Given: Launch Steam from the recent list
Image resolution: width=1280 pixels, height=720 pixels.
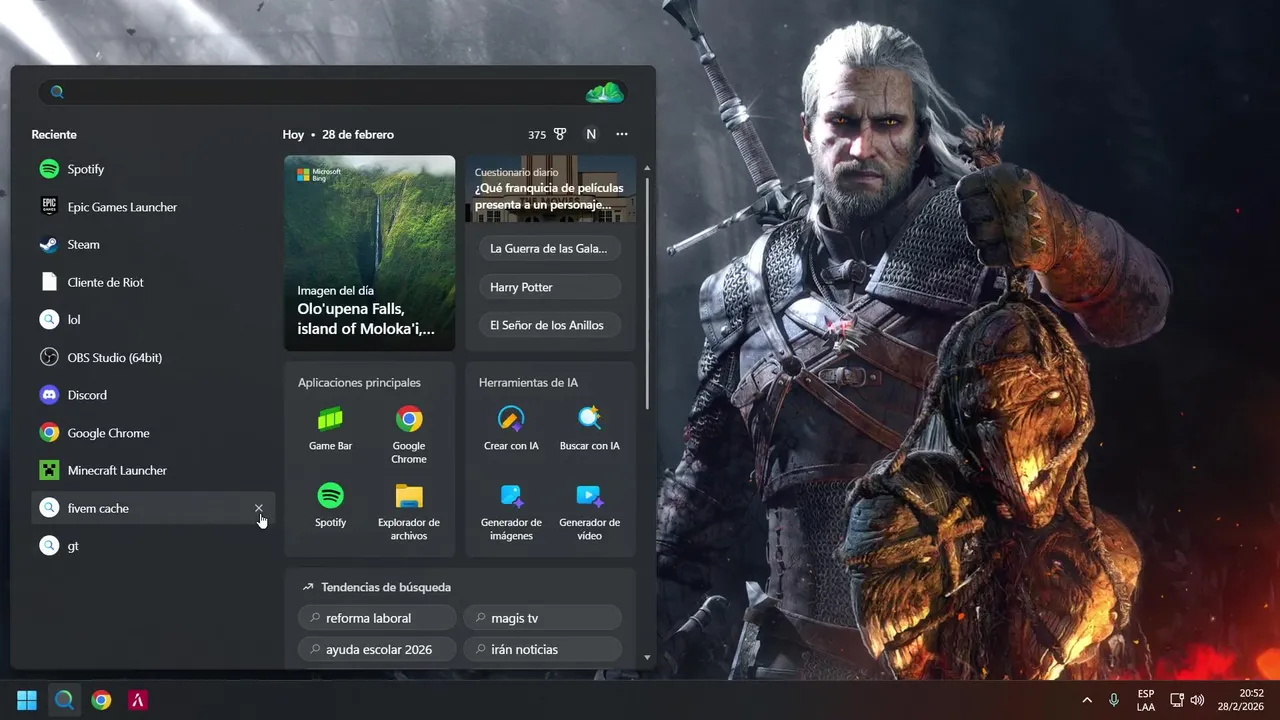Looking at the screenshot, I should tap(153, 244).
